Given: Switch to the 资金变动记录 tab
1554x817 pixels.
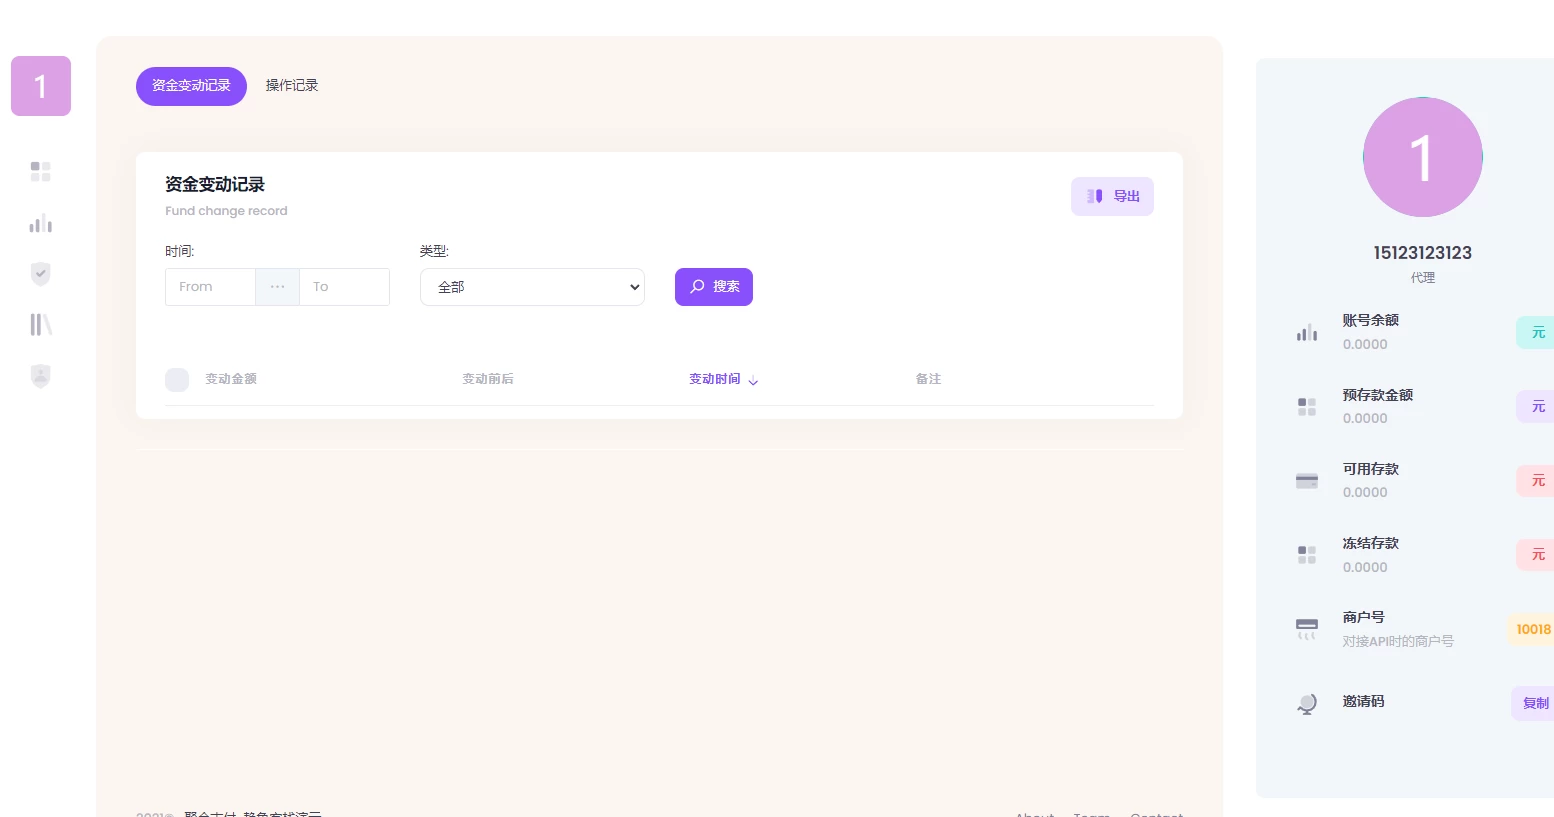Looking at the screenshot, I should (191, 86).
